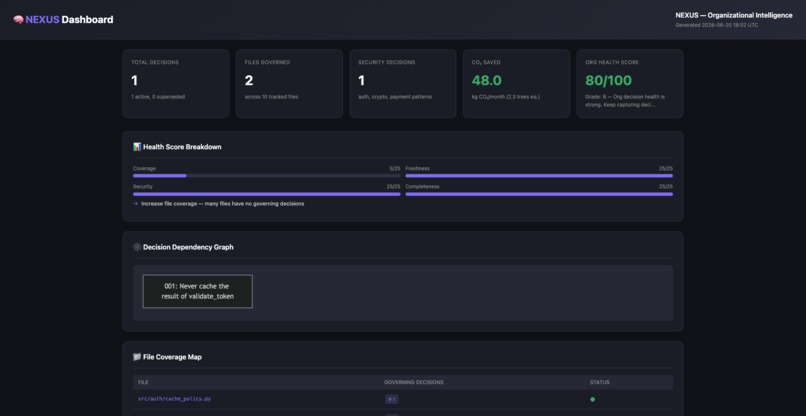
Task: Click the Freshness 25/25 score value
Action: coord(666,169)
